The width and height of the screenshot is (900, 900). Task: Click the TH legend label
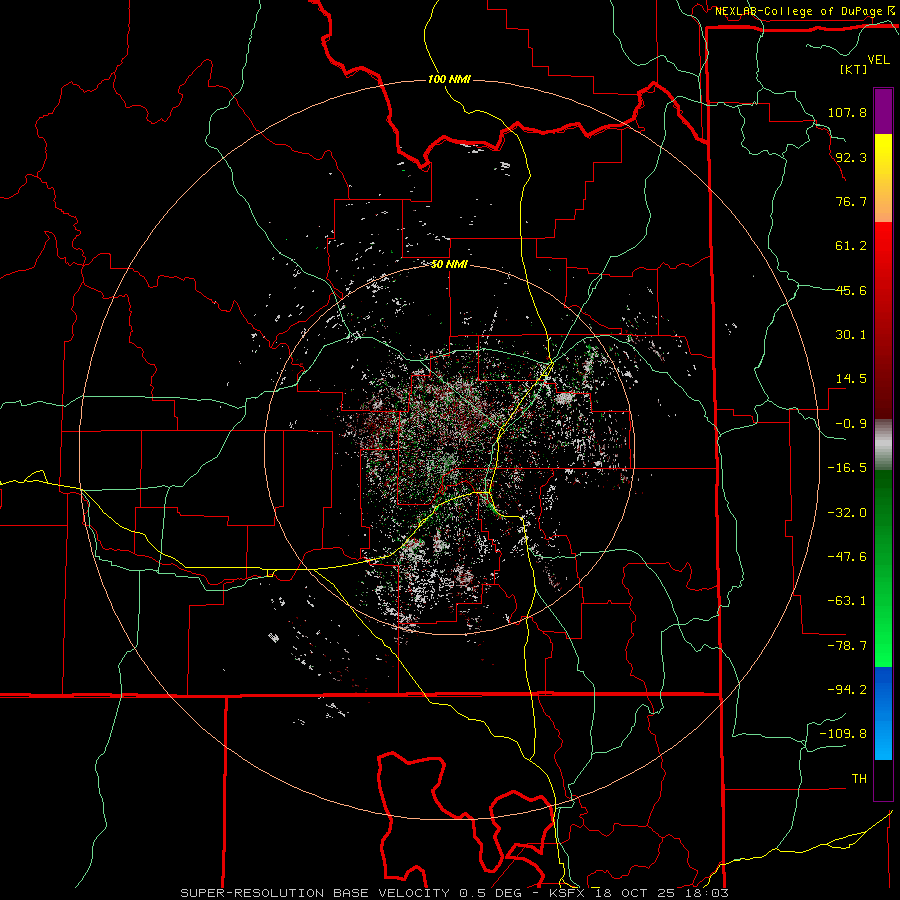[859, 778]
